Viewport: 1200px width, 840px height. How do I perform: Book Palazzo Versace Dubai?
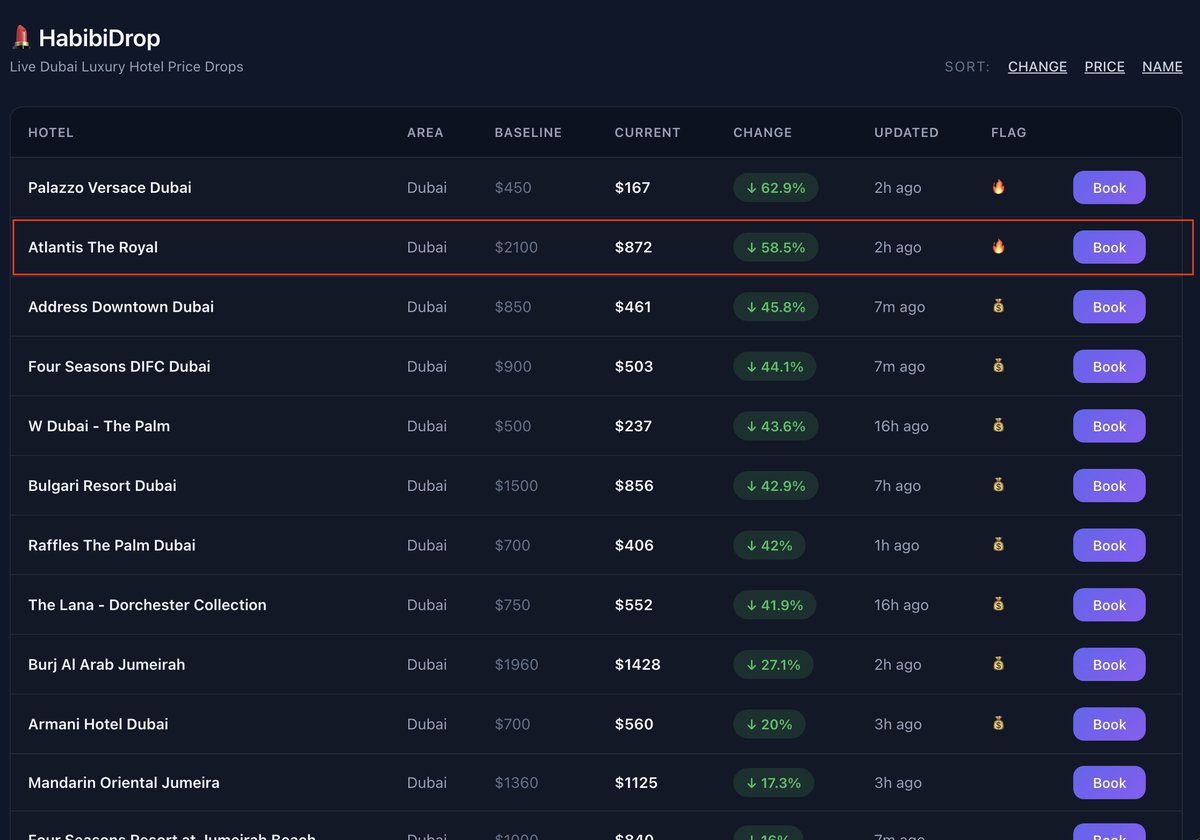point(1109,188)
